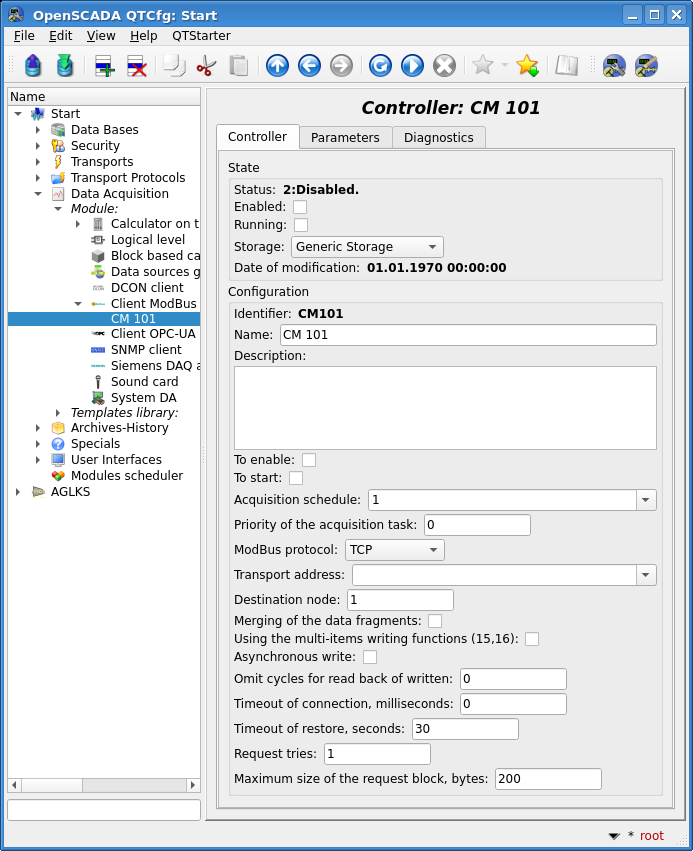Expand the Templates library node
This screenshot has height=851, width=693.
coord(58,413)
